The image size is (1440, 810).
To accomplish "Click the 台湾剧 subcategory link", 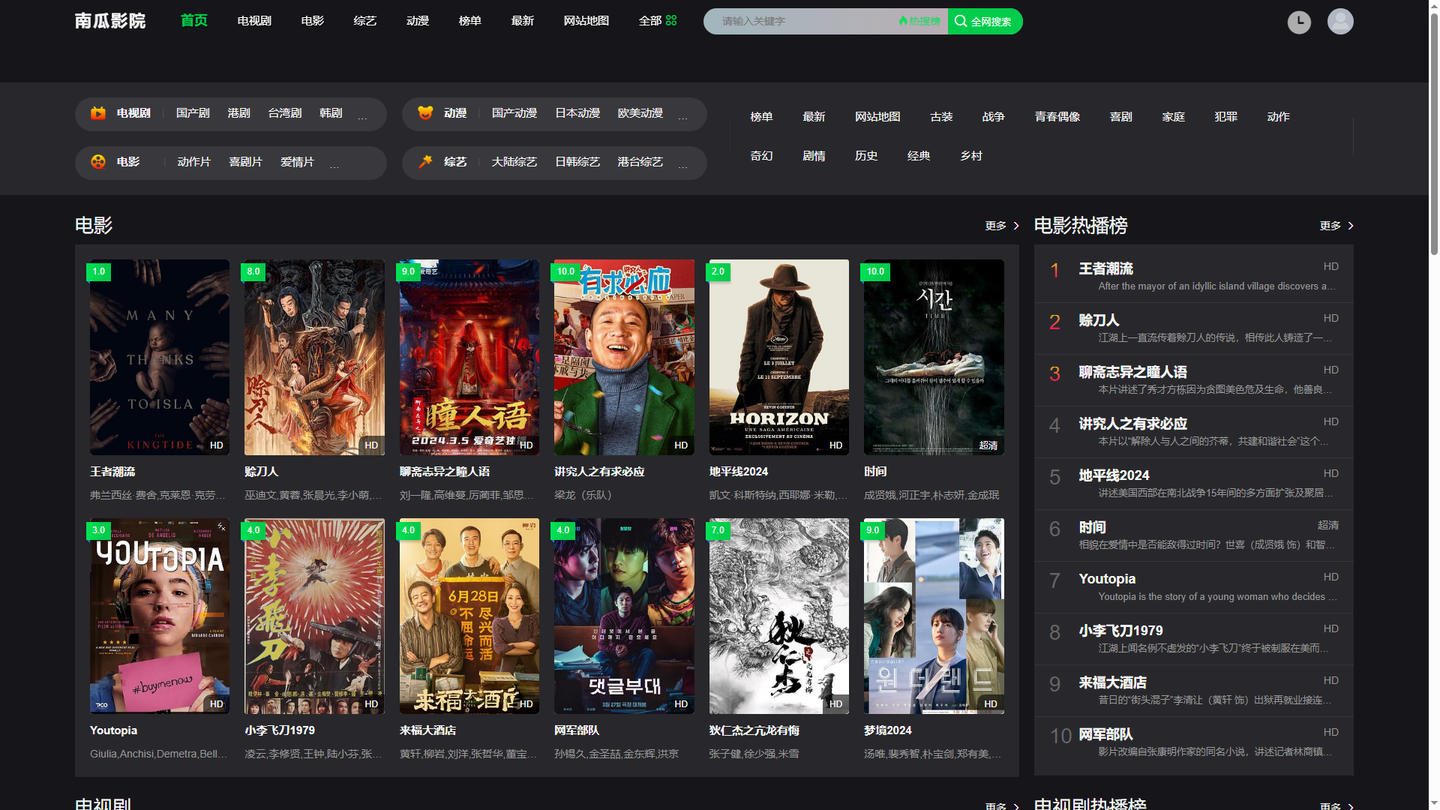I will pos(285,113).
